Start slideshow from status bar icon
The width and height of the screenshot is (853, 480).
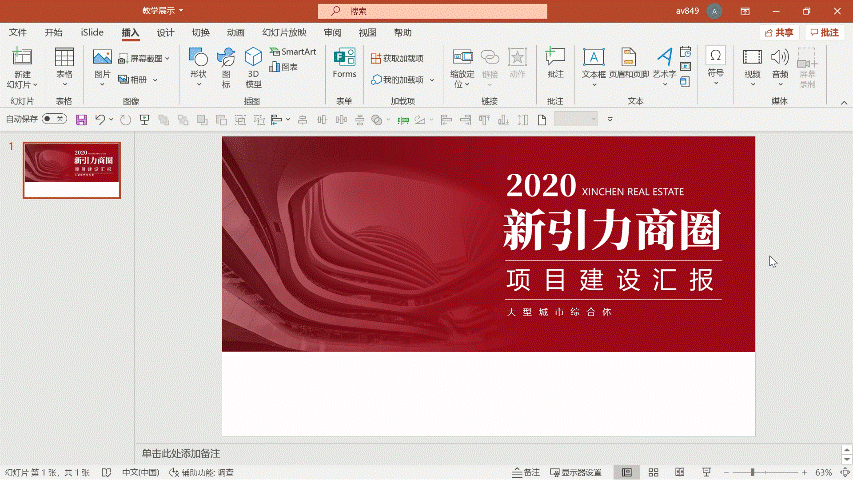coord(706,472)
